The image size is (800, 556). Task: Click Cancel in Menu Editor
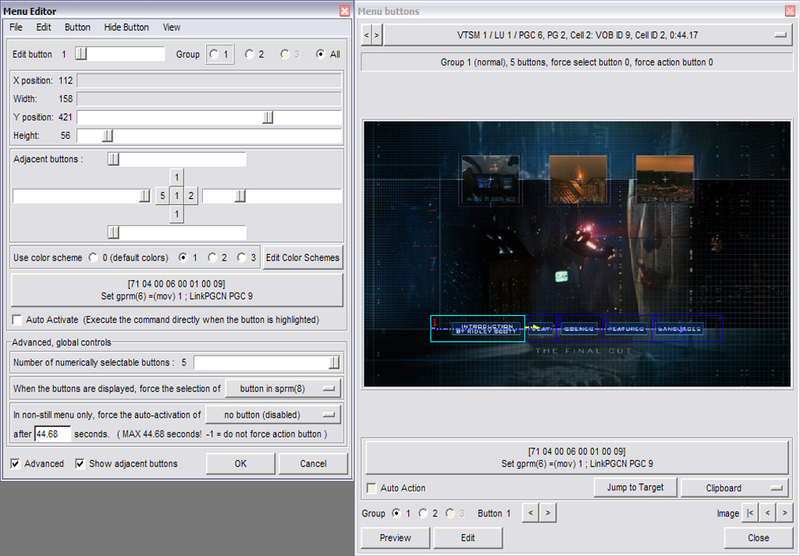click(x=313, y=464)
